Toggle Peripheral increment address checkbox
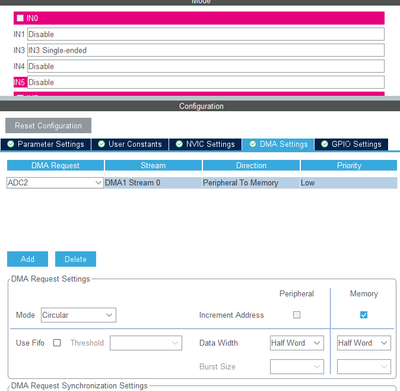This screenshot has height=391, width=400. pos(297,315)
